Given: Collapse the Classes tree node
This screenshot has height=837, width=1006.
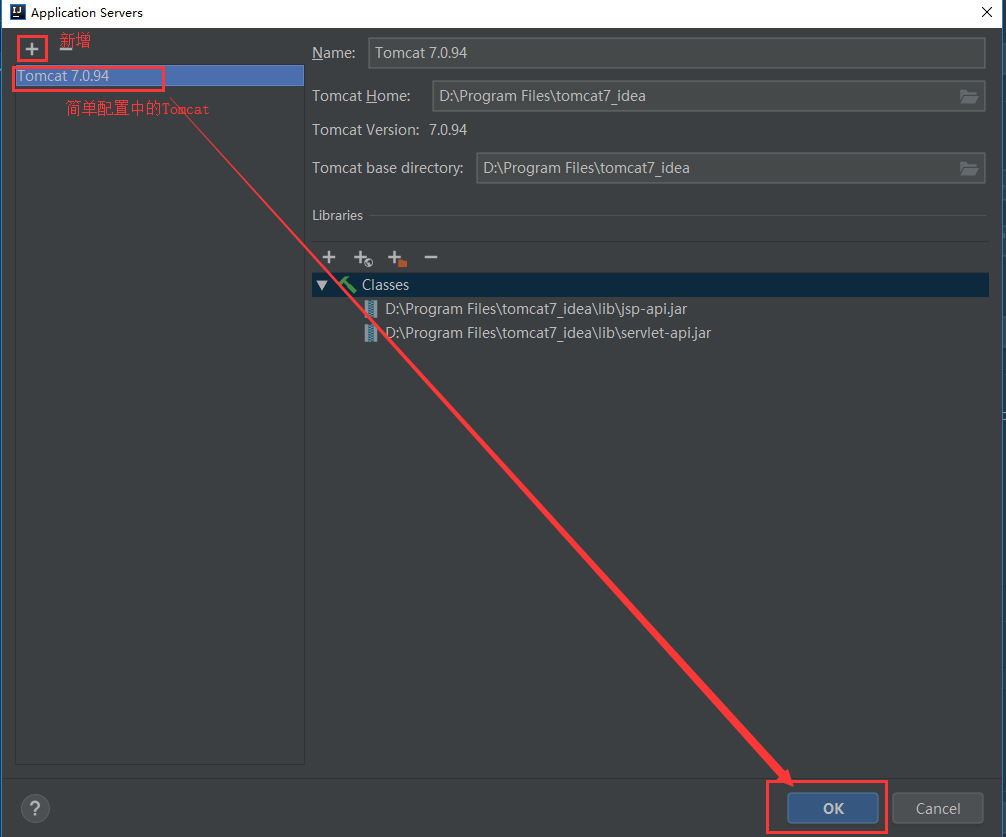Looking at the screenshot, I should [x=322, y=285].
